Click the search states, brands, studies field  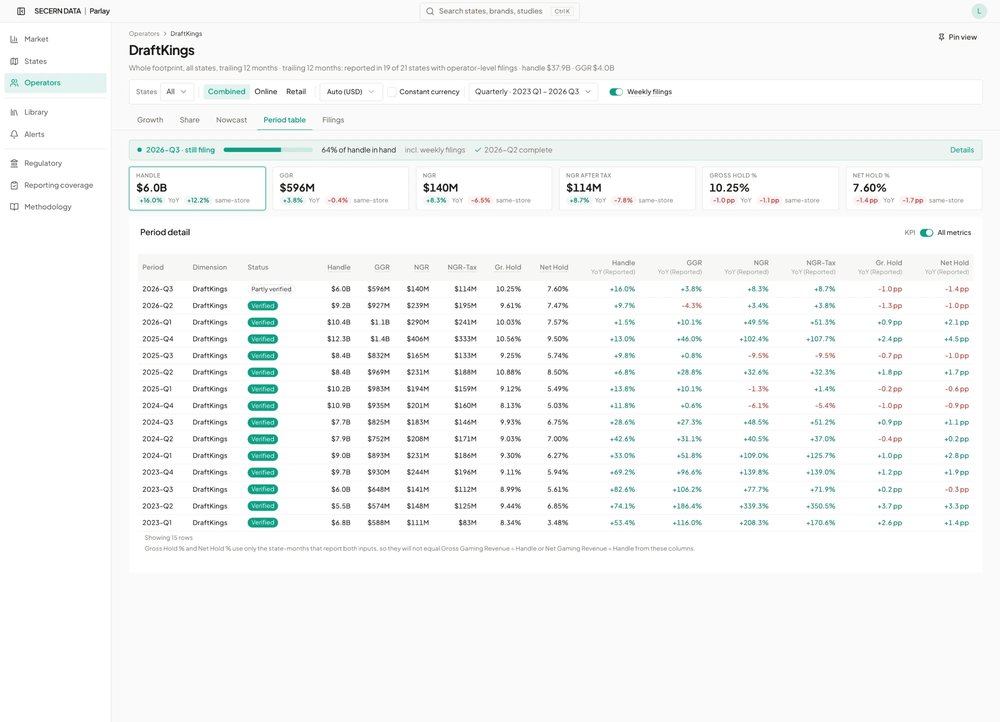(499, 11)
